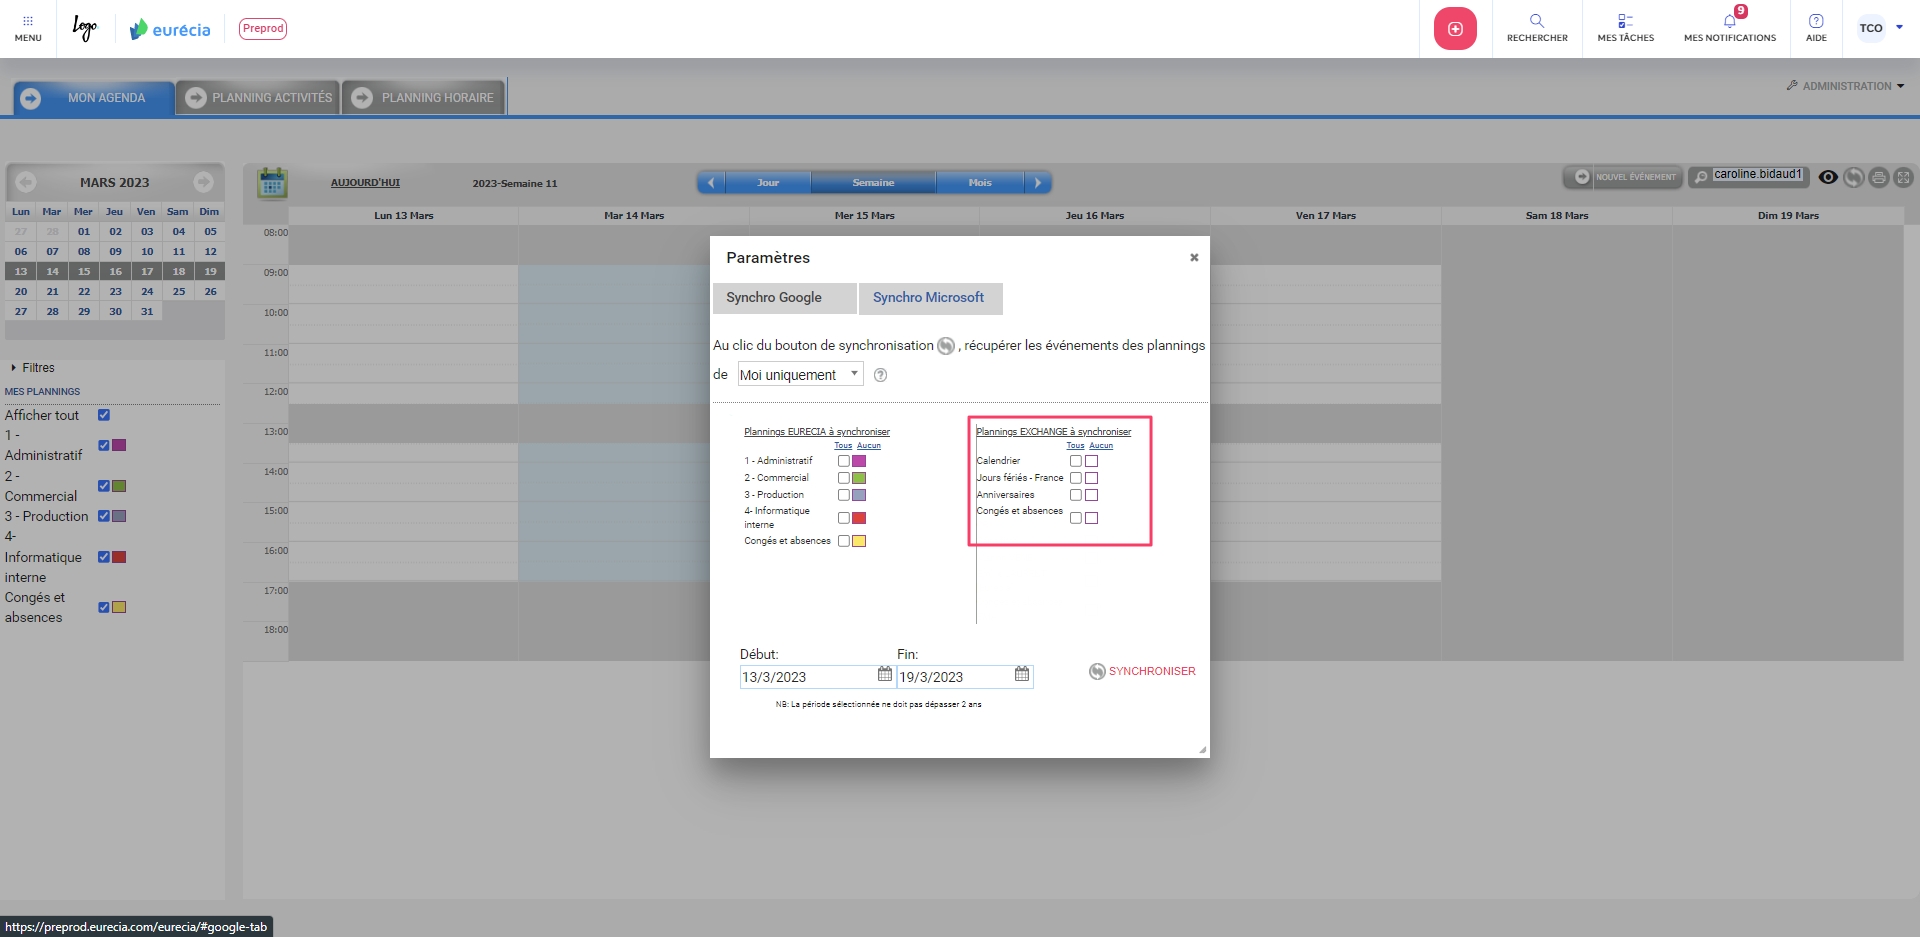Click Tous link under Plannings EURECIA

pos(843,446)
